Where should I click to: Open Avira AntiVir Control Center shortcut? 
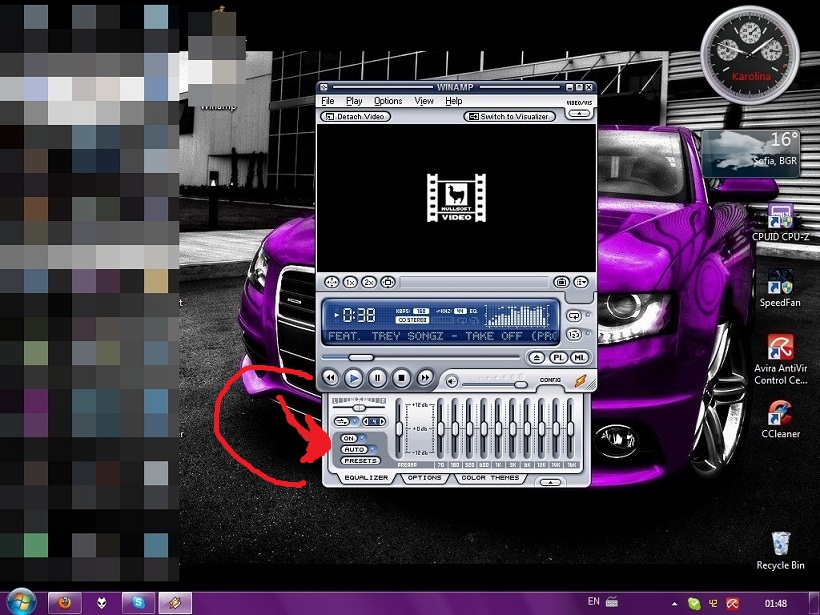click(780, 360)
